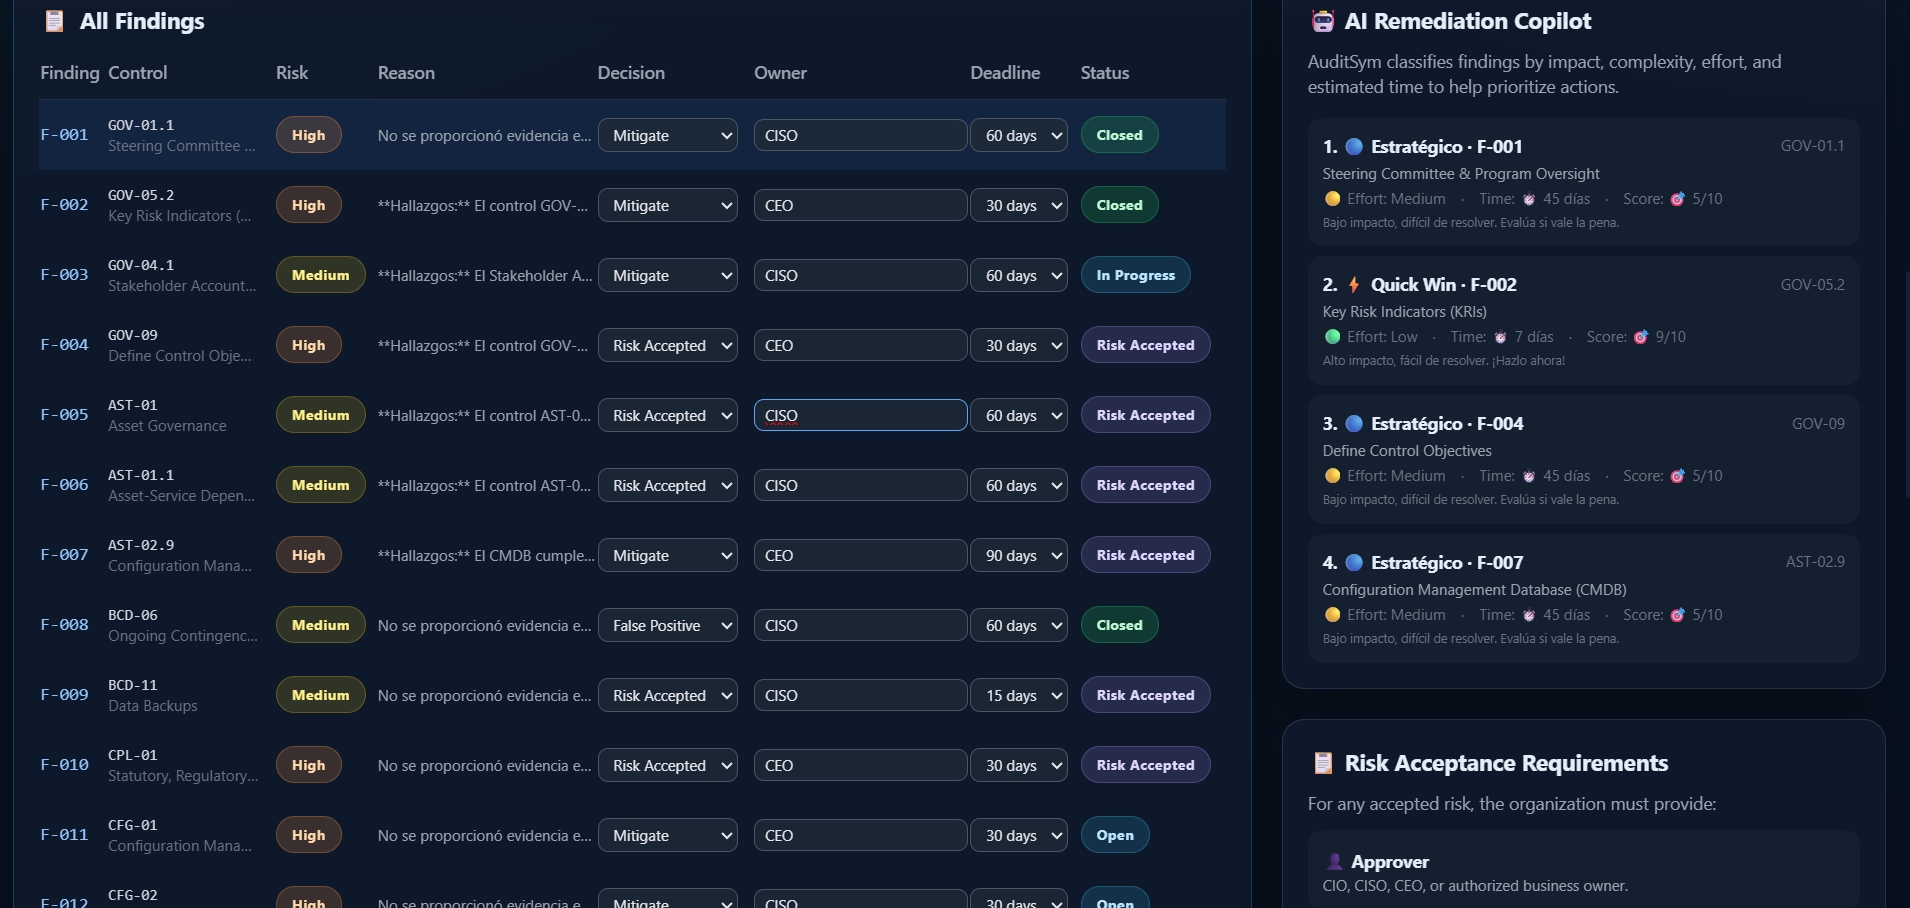Click the AI Remediation Copilot robot icon
1910x908 pixels.
pos(1323,21)
